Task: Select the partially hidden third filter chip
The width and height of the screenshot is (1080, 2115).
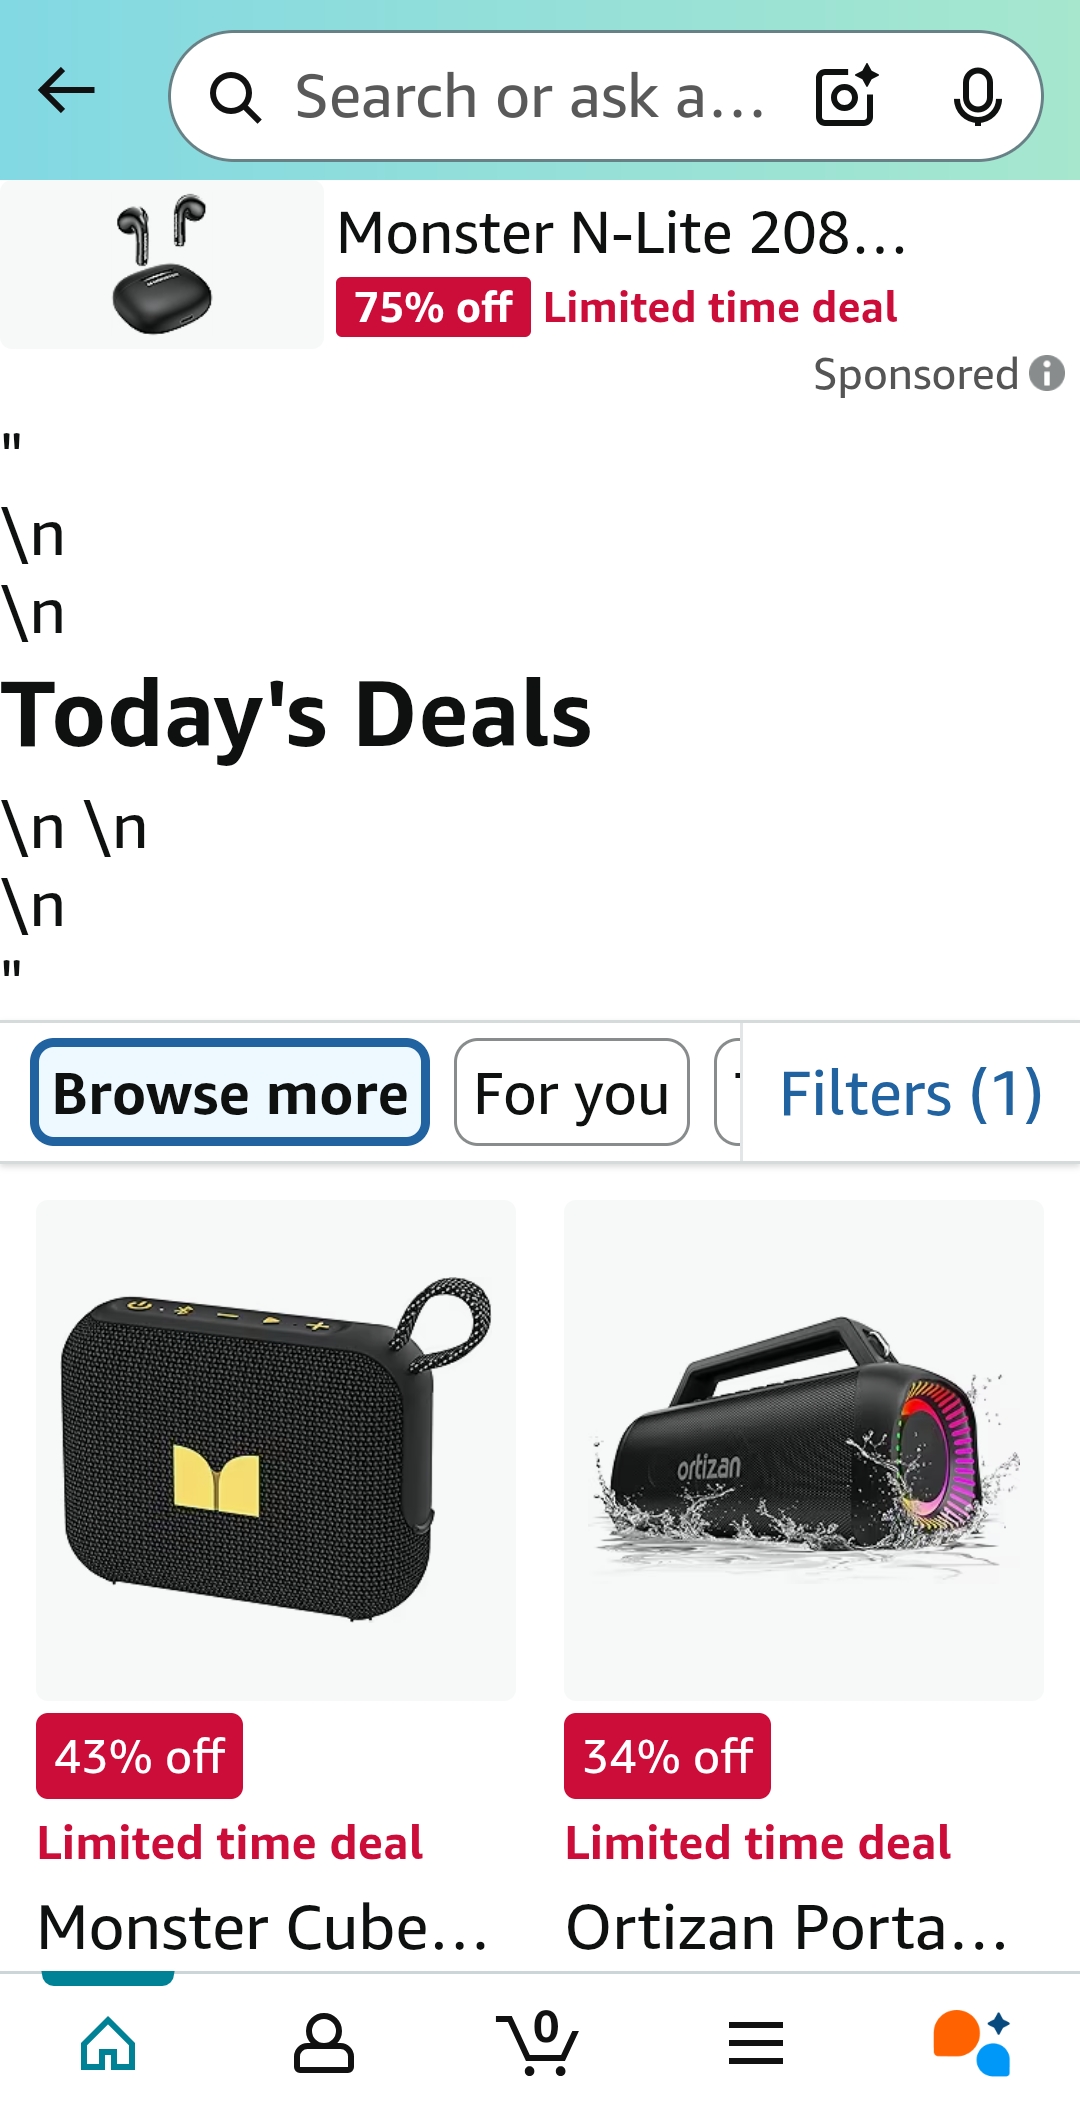Action: [728, 1092]
